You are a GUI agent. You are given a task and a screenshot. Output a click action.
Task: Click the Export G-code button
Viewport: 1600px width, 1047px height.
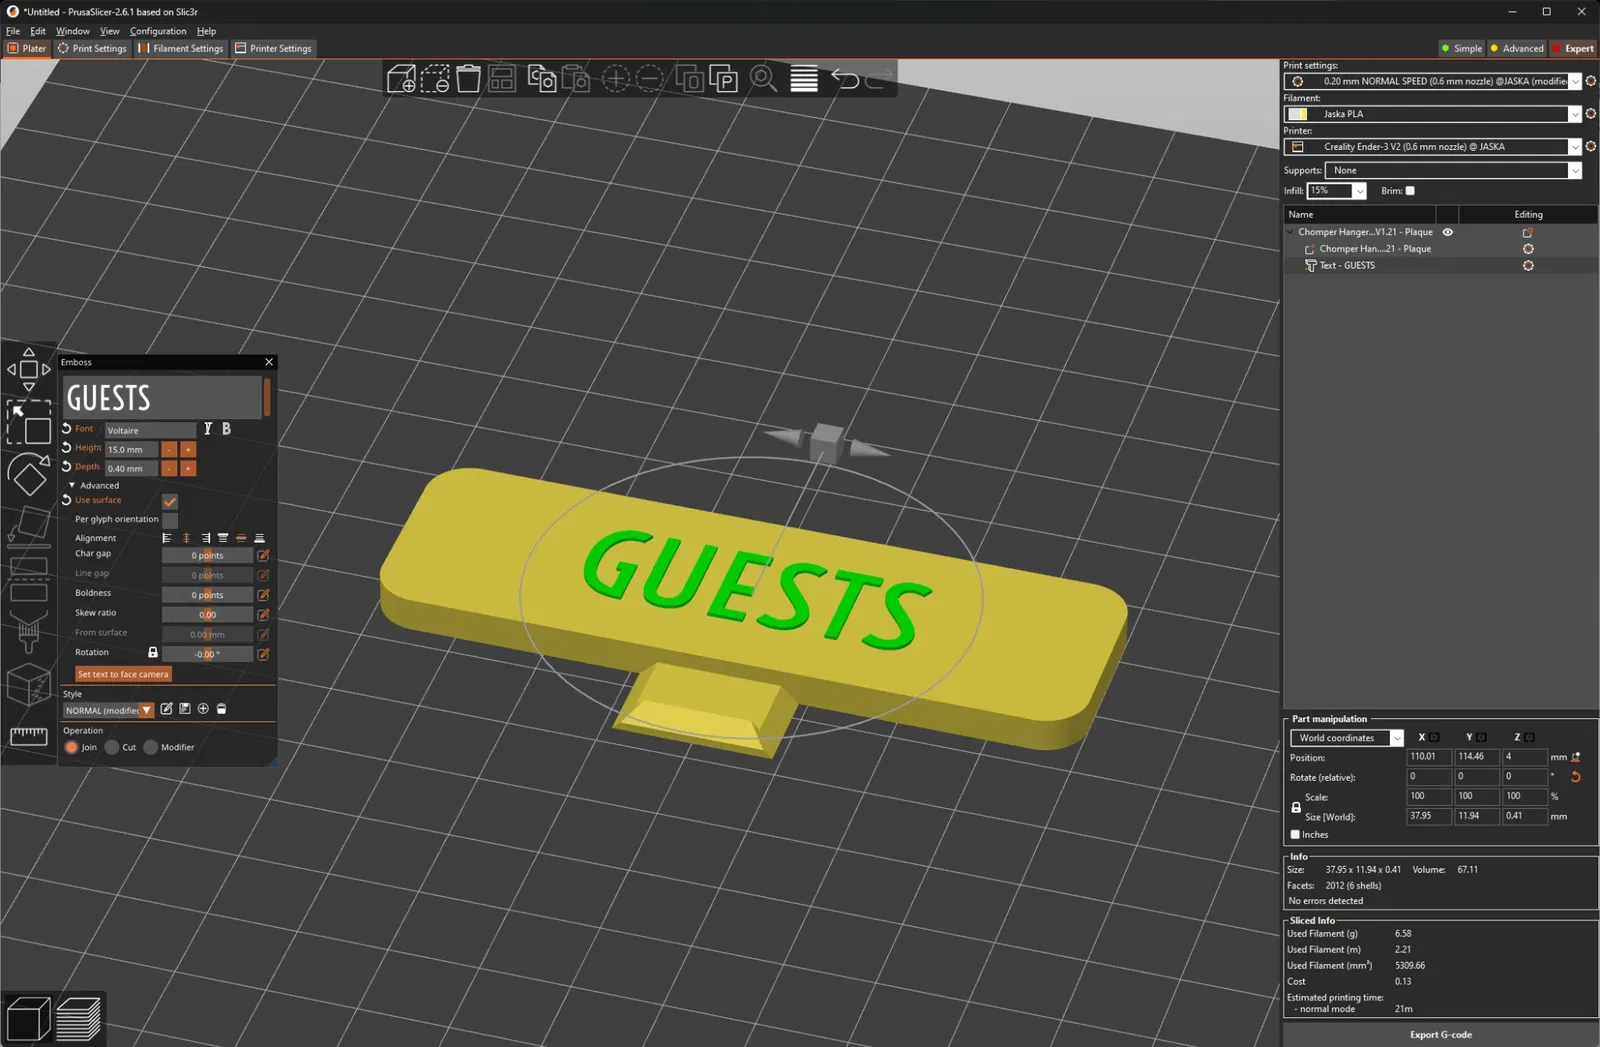(x=1441, y=1034)
